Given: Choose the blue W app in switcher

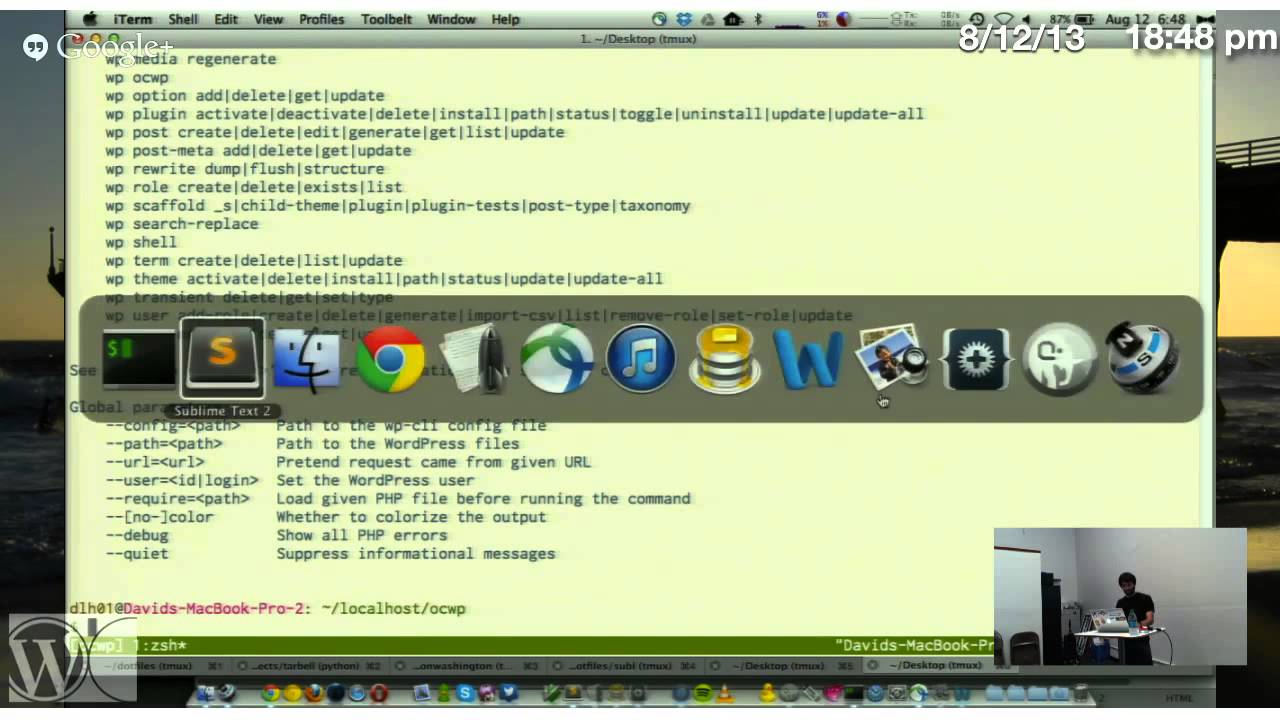Looking at the screenshot, I should click(808, 358).
